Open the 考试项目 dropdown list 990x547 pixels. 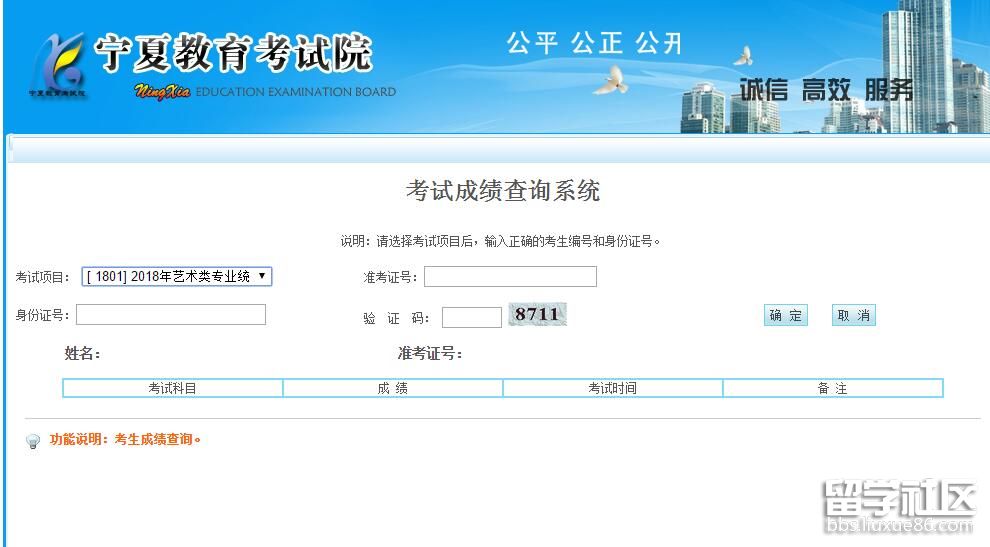click(x=177, y=277)
